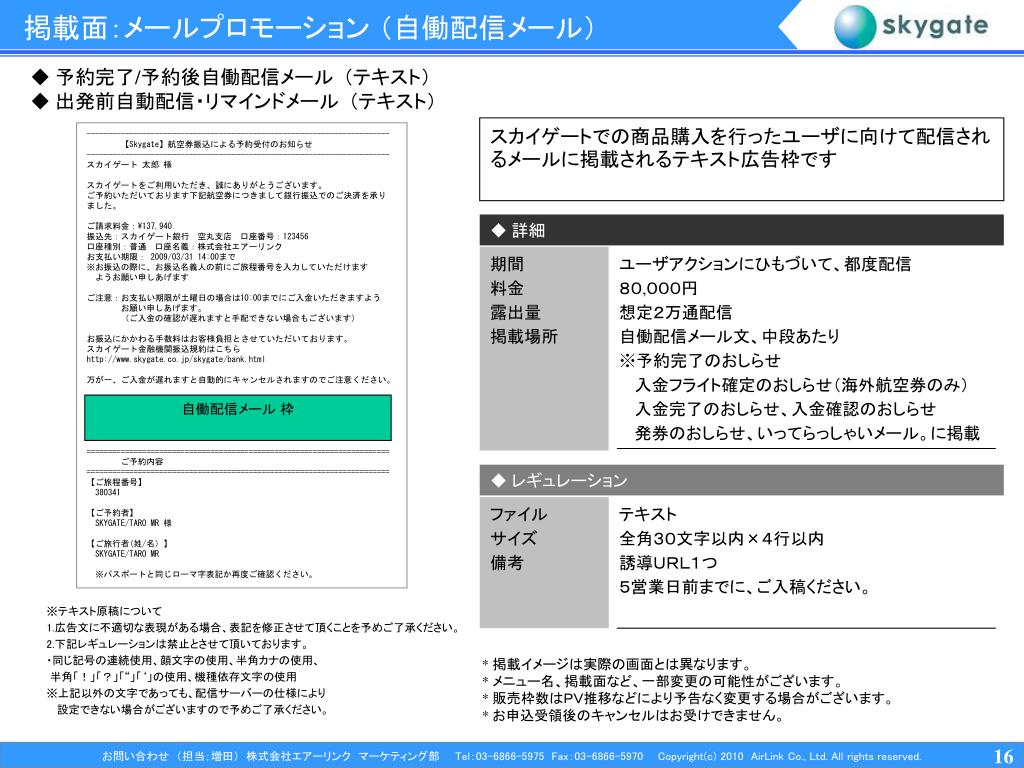Click the "【ご旅行者(姓/名)】" label

pos(128,543)
